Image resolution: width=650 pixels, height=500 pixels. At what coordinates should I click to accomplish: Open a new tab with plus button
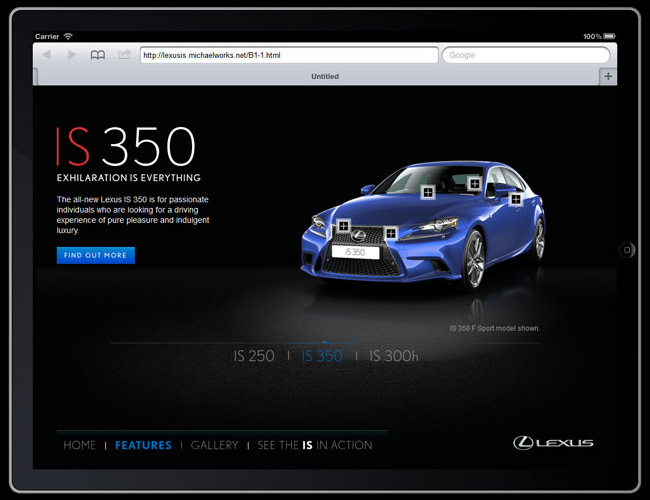pos(608,76)
